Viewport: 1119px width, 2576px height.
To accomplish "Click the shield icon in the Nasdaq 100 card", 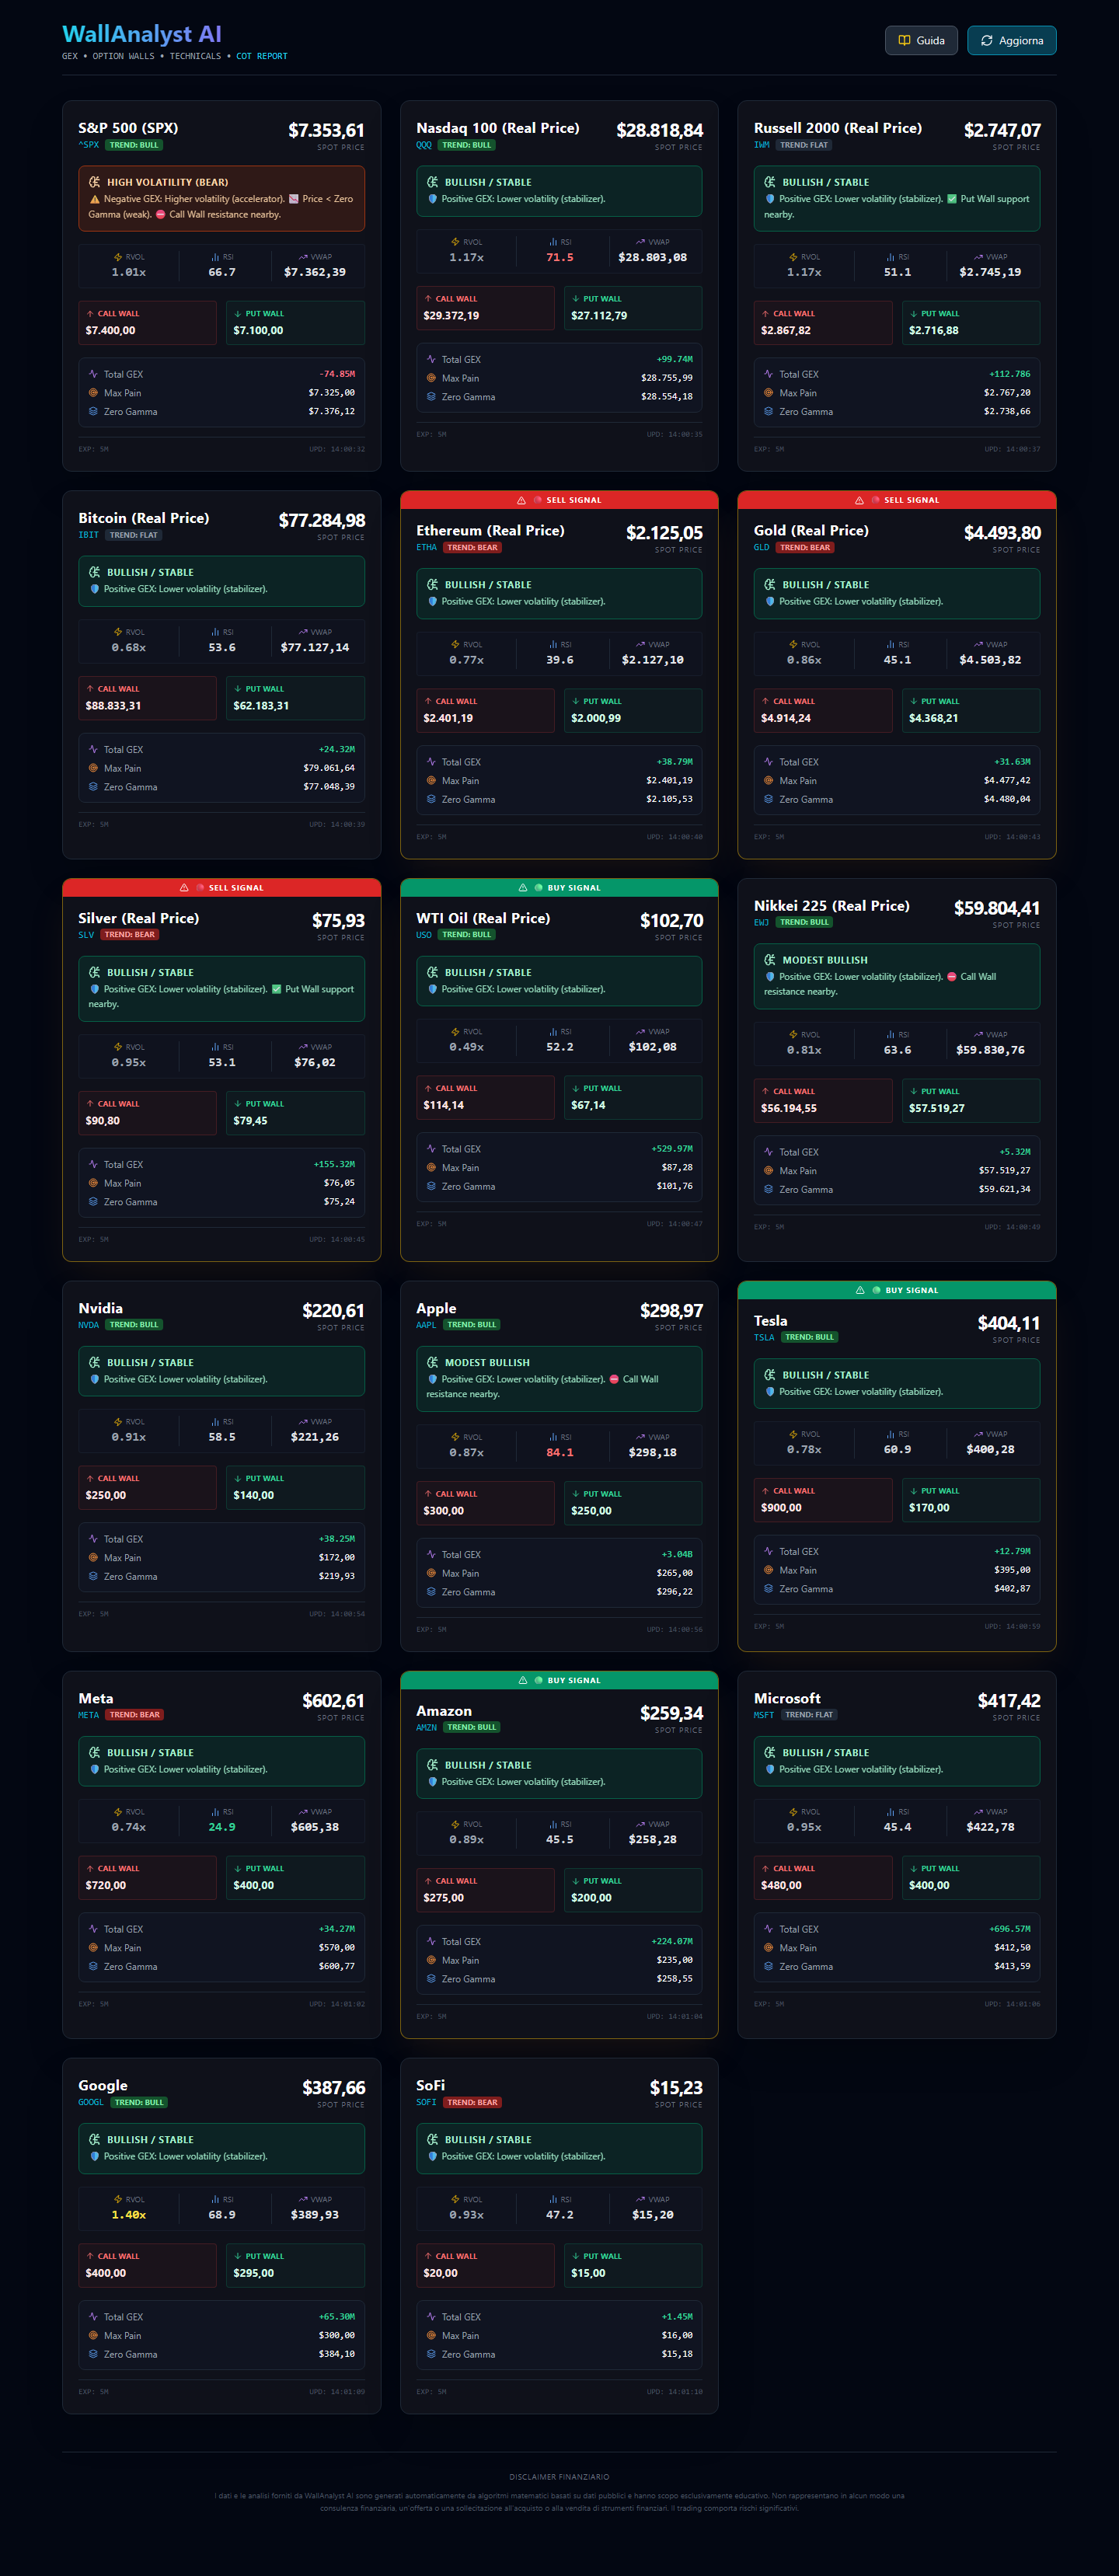I will pyautogui.click(x=433, y=199).
